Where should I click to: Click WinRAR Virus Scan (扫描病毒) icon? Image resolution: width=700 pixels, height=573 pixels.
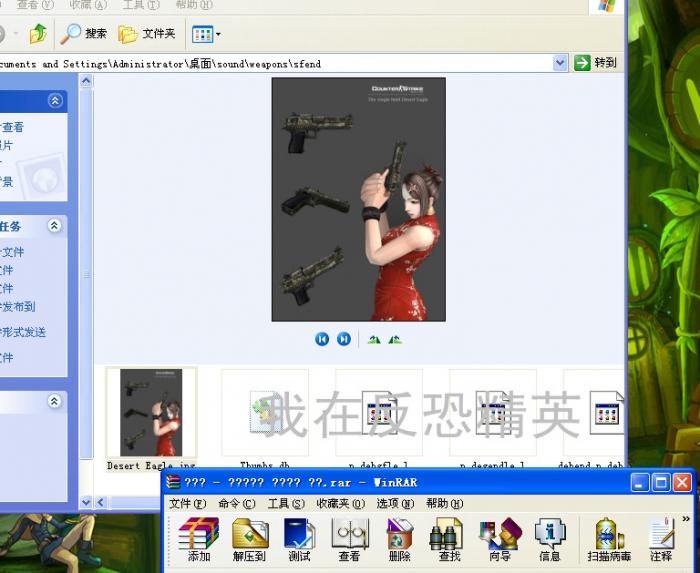pos(609,540)
